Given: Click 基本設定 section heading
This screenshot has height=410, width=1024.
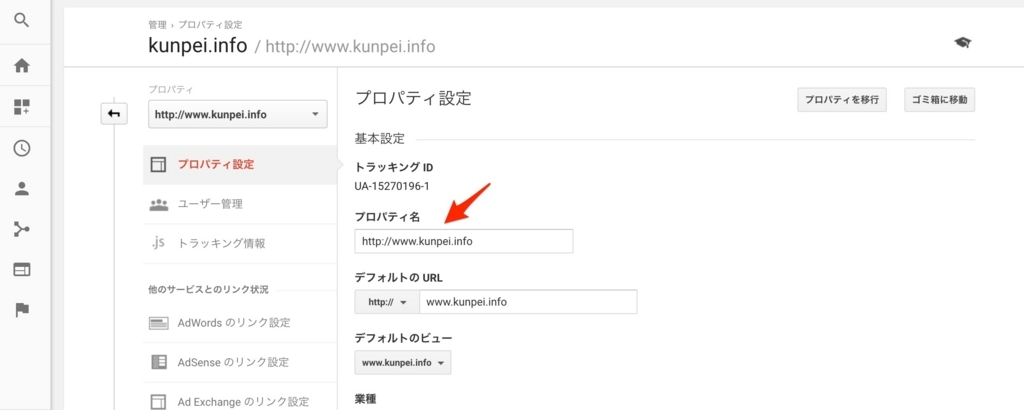Looking at the screenshot, I should coord(379,139).
